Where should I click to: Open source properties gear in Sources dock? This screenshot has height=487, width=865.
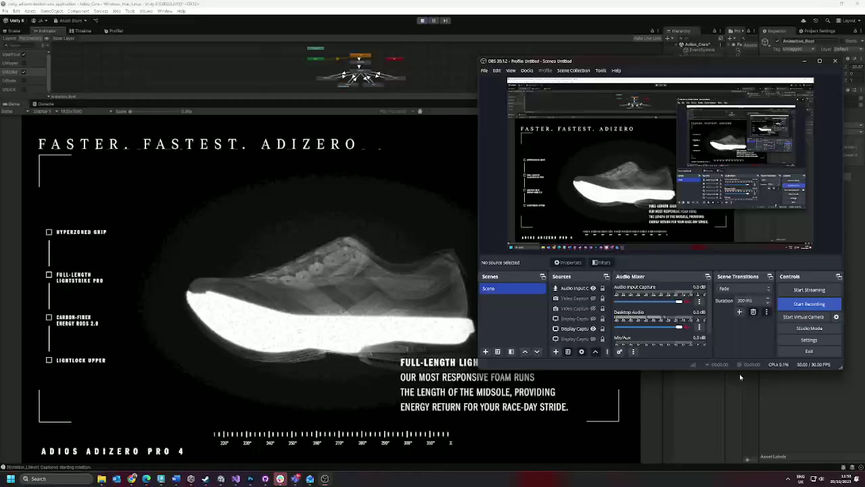point(581,352)
